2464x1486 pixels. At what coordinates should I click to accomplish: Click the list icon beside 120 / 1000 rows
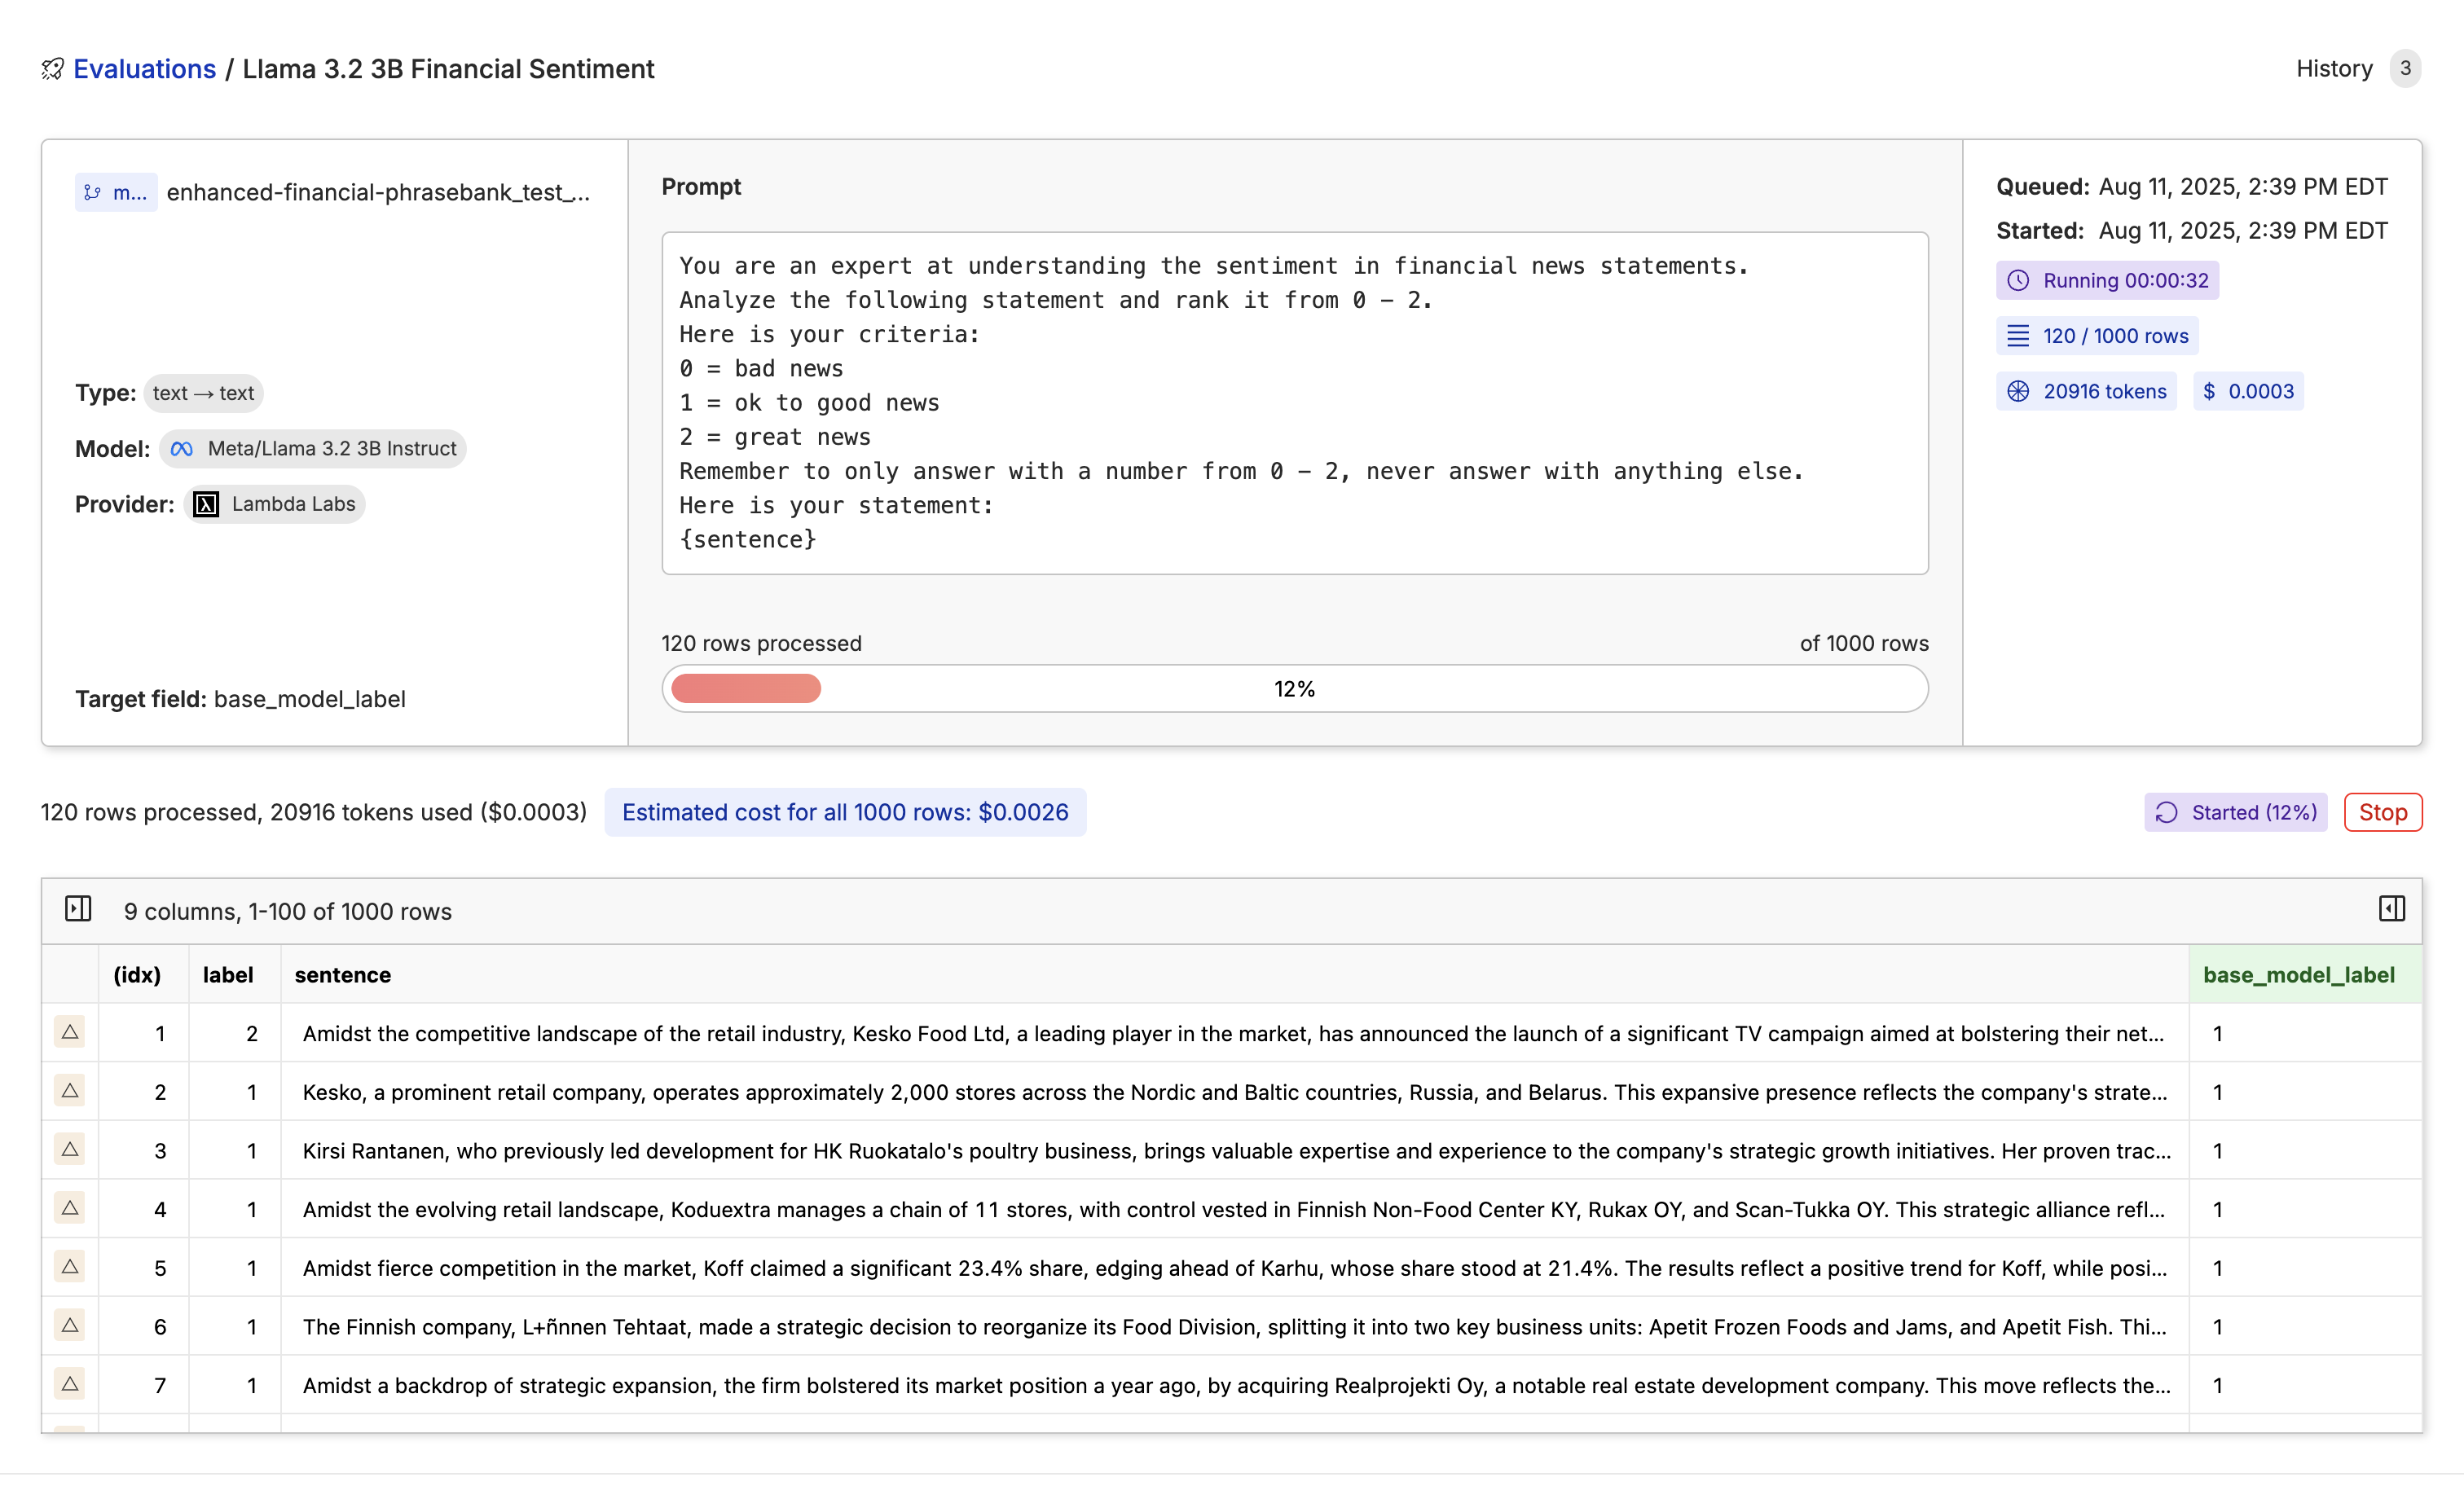pyautogui.click(x=2019, y=336)
